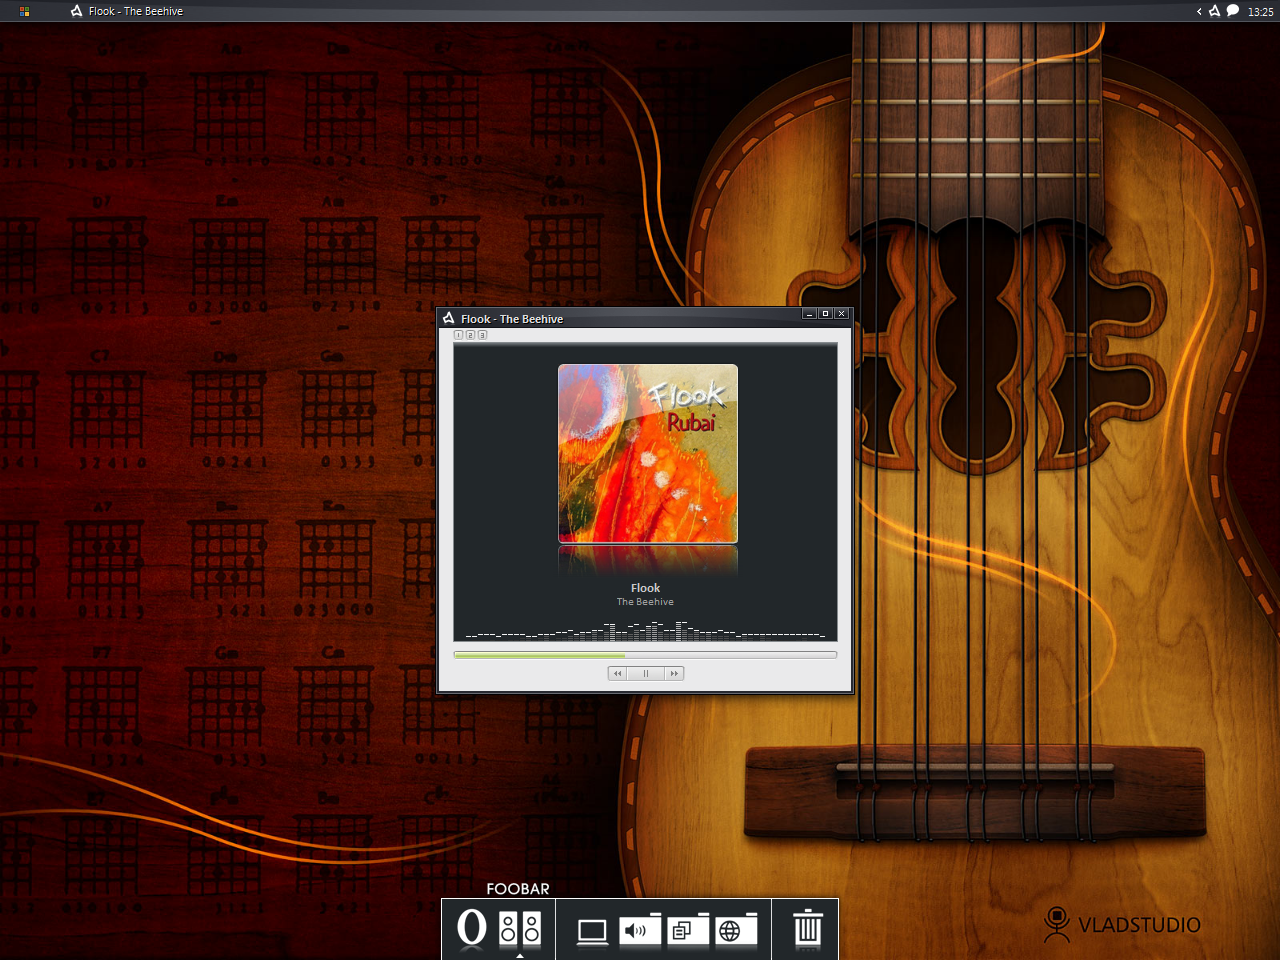The image size is (1280, 960).
Task: Open the internet globe folder in the dock
Action: [x=736, y=930]
